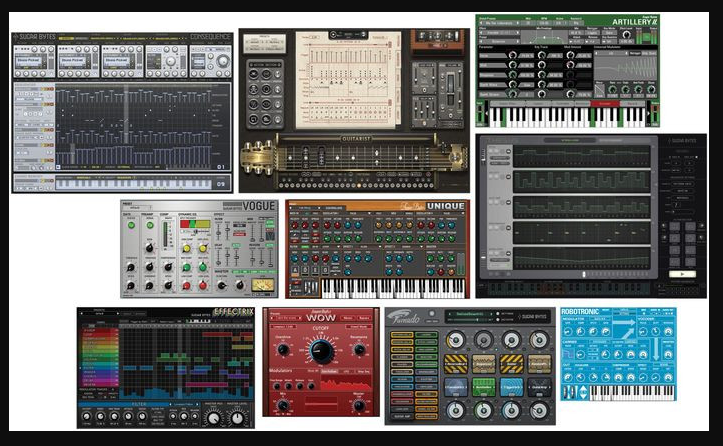Click the left green EQ knob in Vogue
Viewport: 723px width, 446px height.
pyautogui.click(x=186, y=267)
